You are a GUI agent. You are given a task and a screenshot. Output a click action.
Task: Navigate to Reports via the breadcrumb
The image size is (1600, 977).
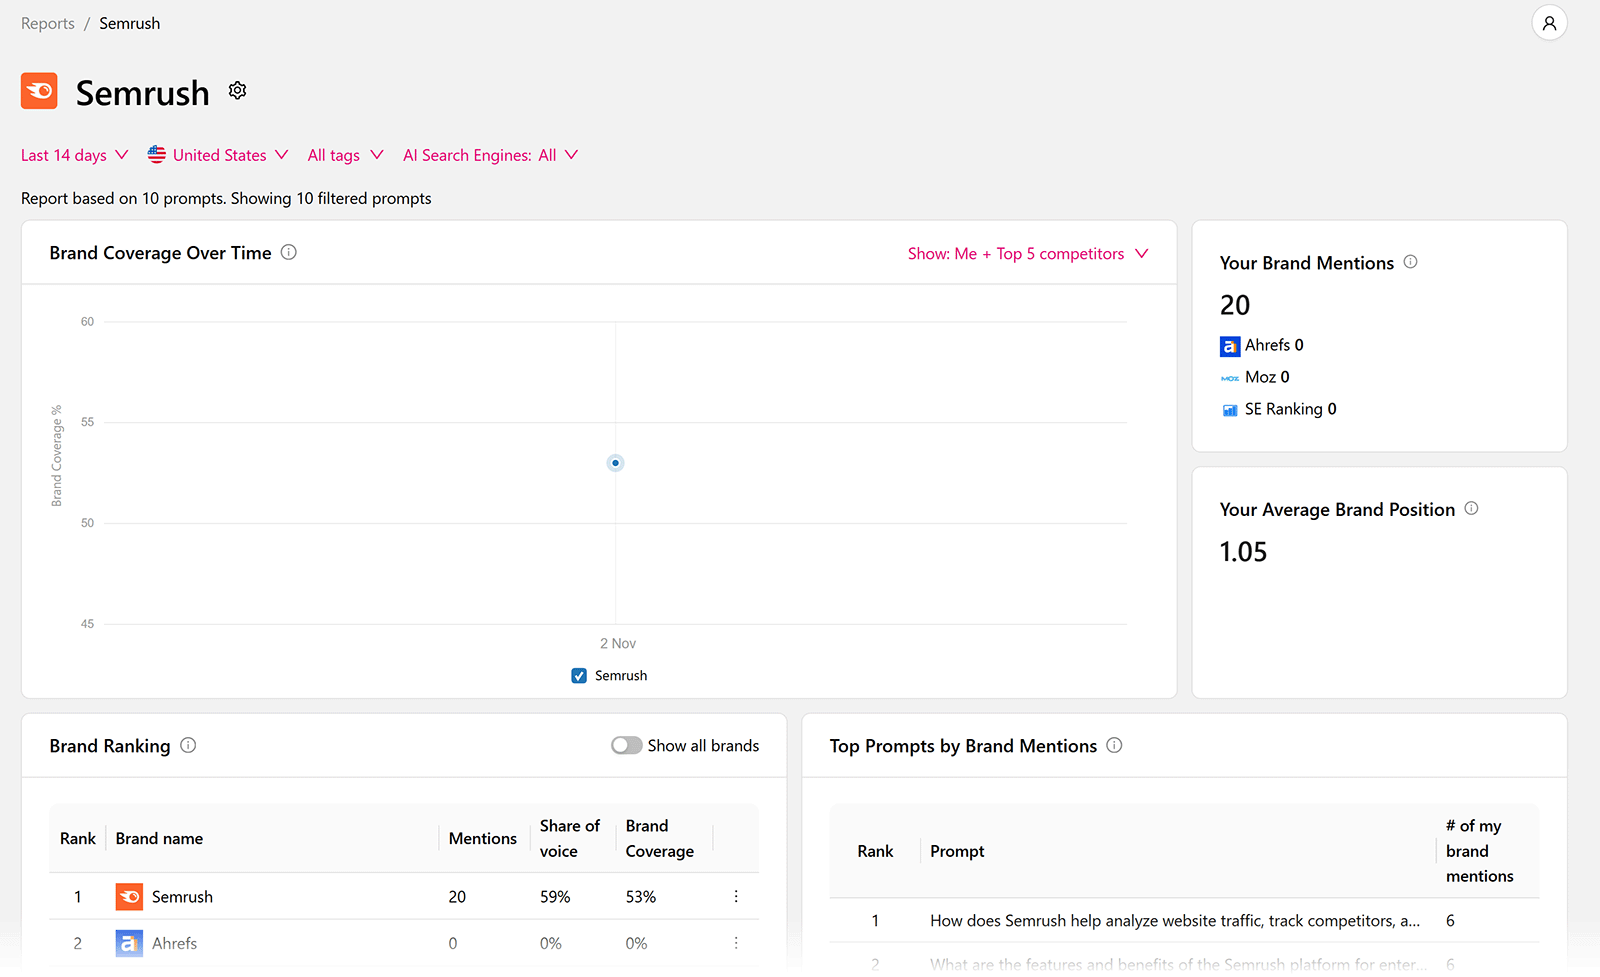(47, 22)
